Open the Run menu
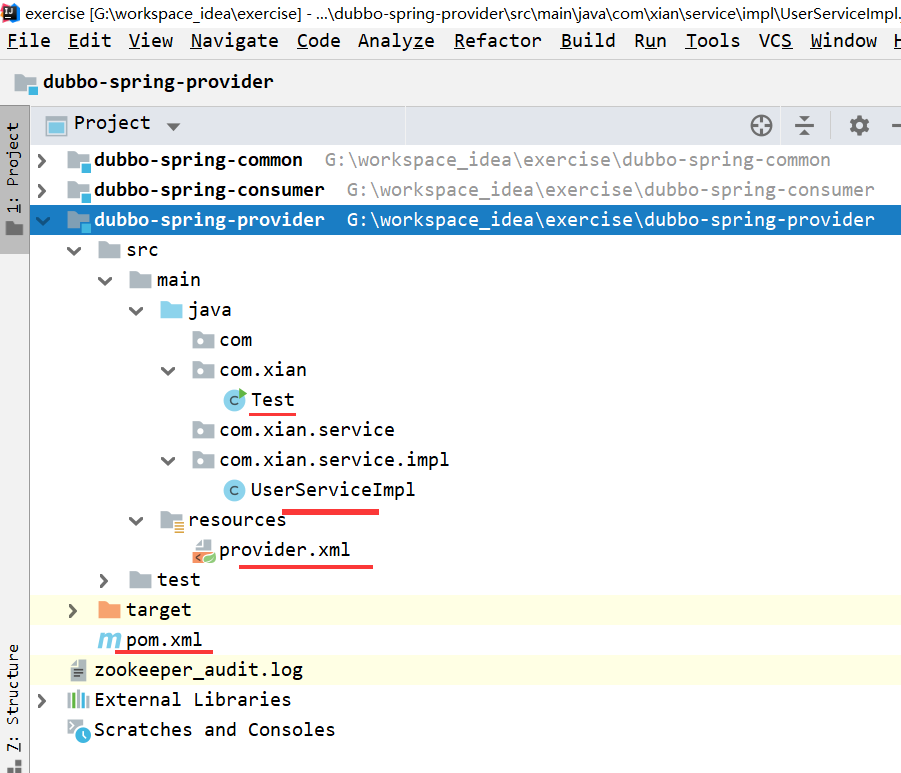The height and width of the screenshot is (773, 901). 650,41
